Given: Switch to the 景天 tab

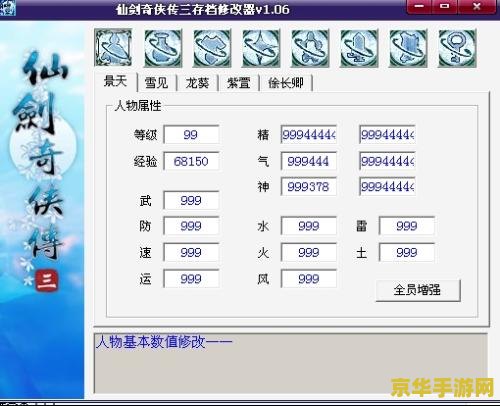Looking at the screenshot, I should tap(116, 81).
